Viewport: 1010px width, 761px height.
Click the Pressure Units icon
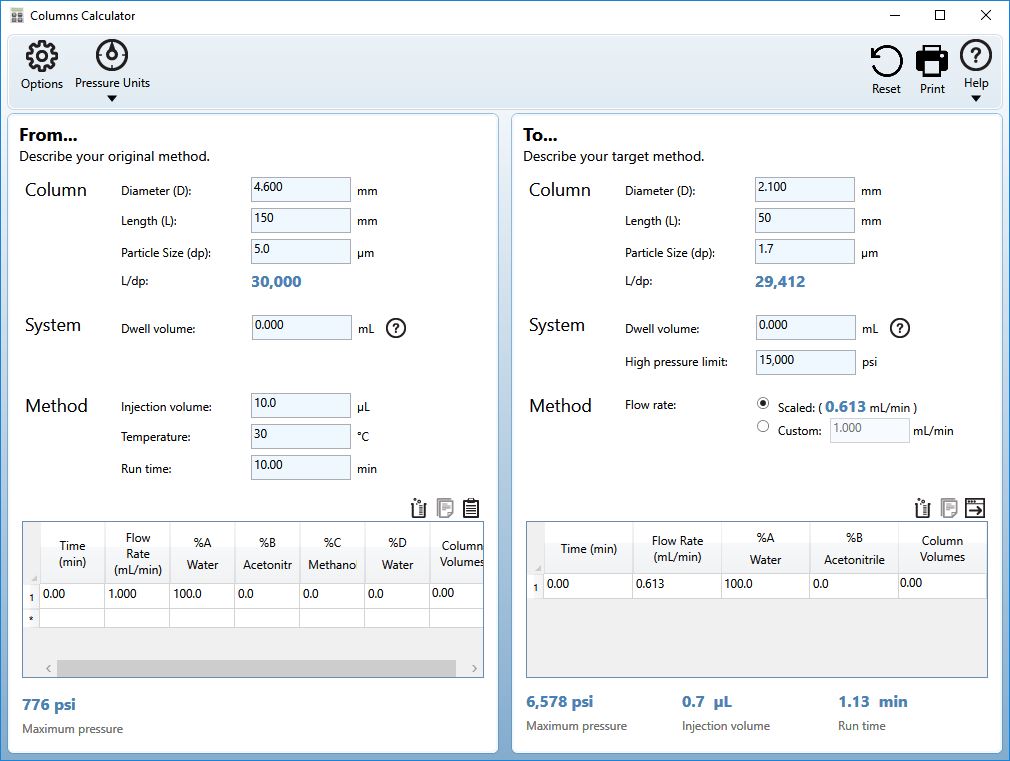110,57
